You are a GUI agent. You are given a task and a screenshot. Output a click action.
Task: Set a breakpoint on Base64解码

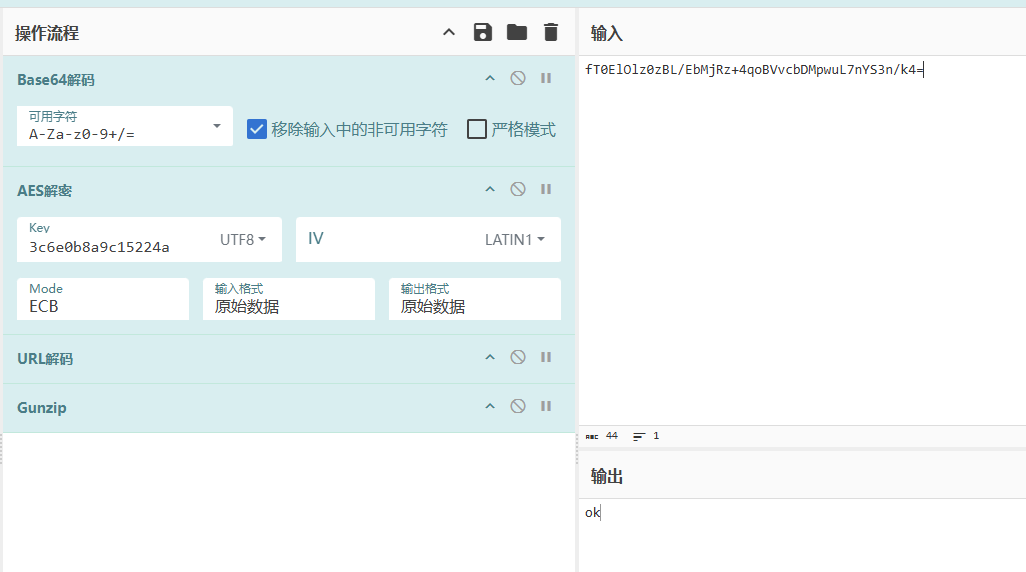[546, 79]
